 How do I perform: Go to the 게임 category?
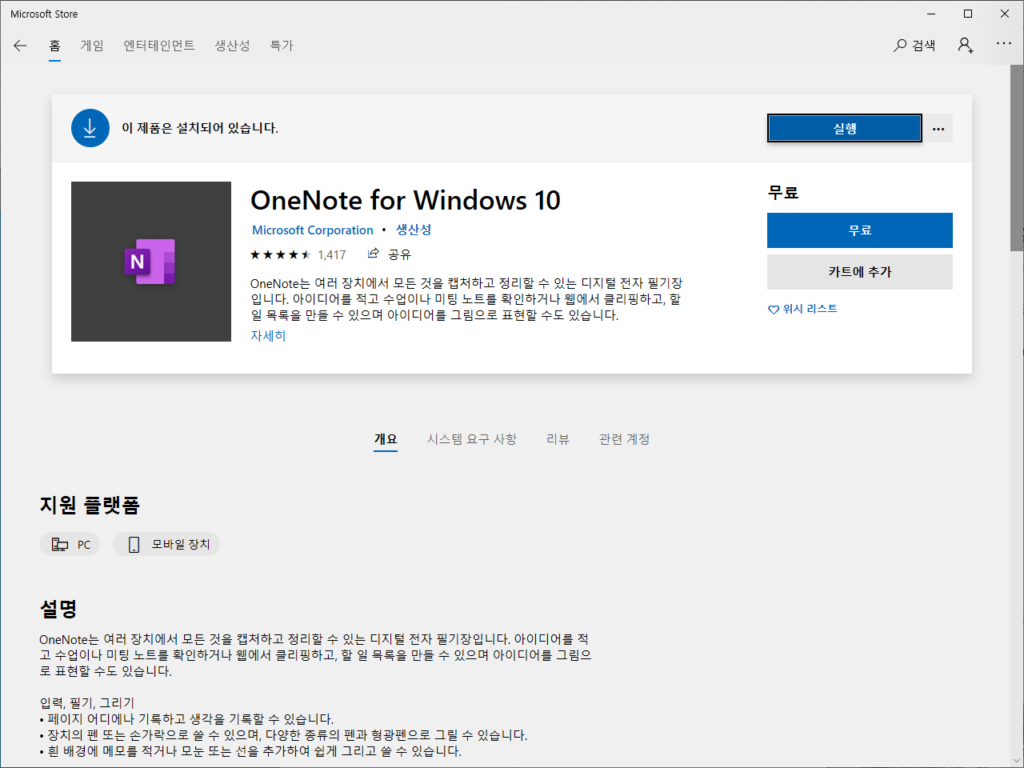pos(91,45)
